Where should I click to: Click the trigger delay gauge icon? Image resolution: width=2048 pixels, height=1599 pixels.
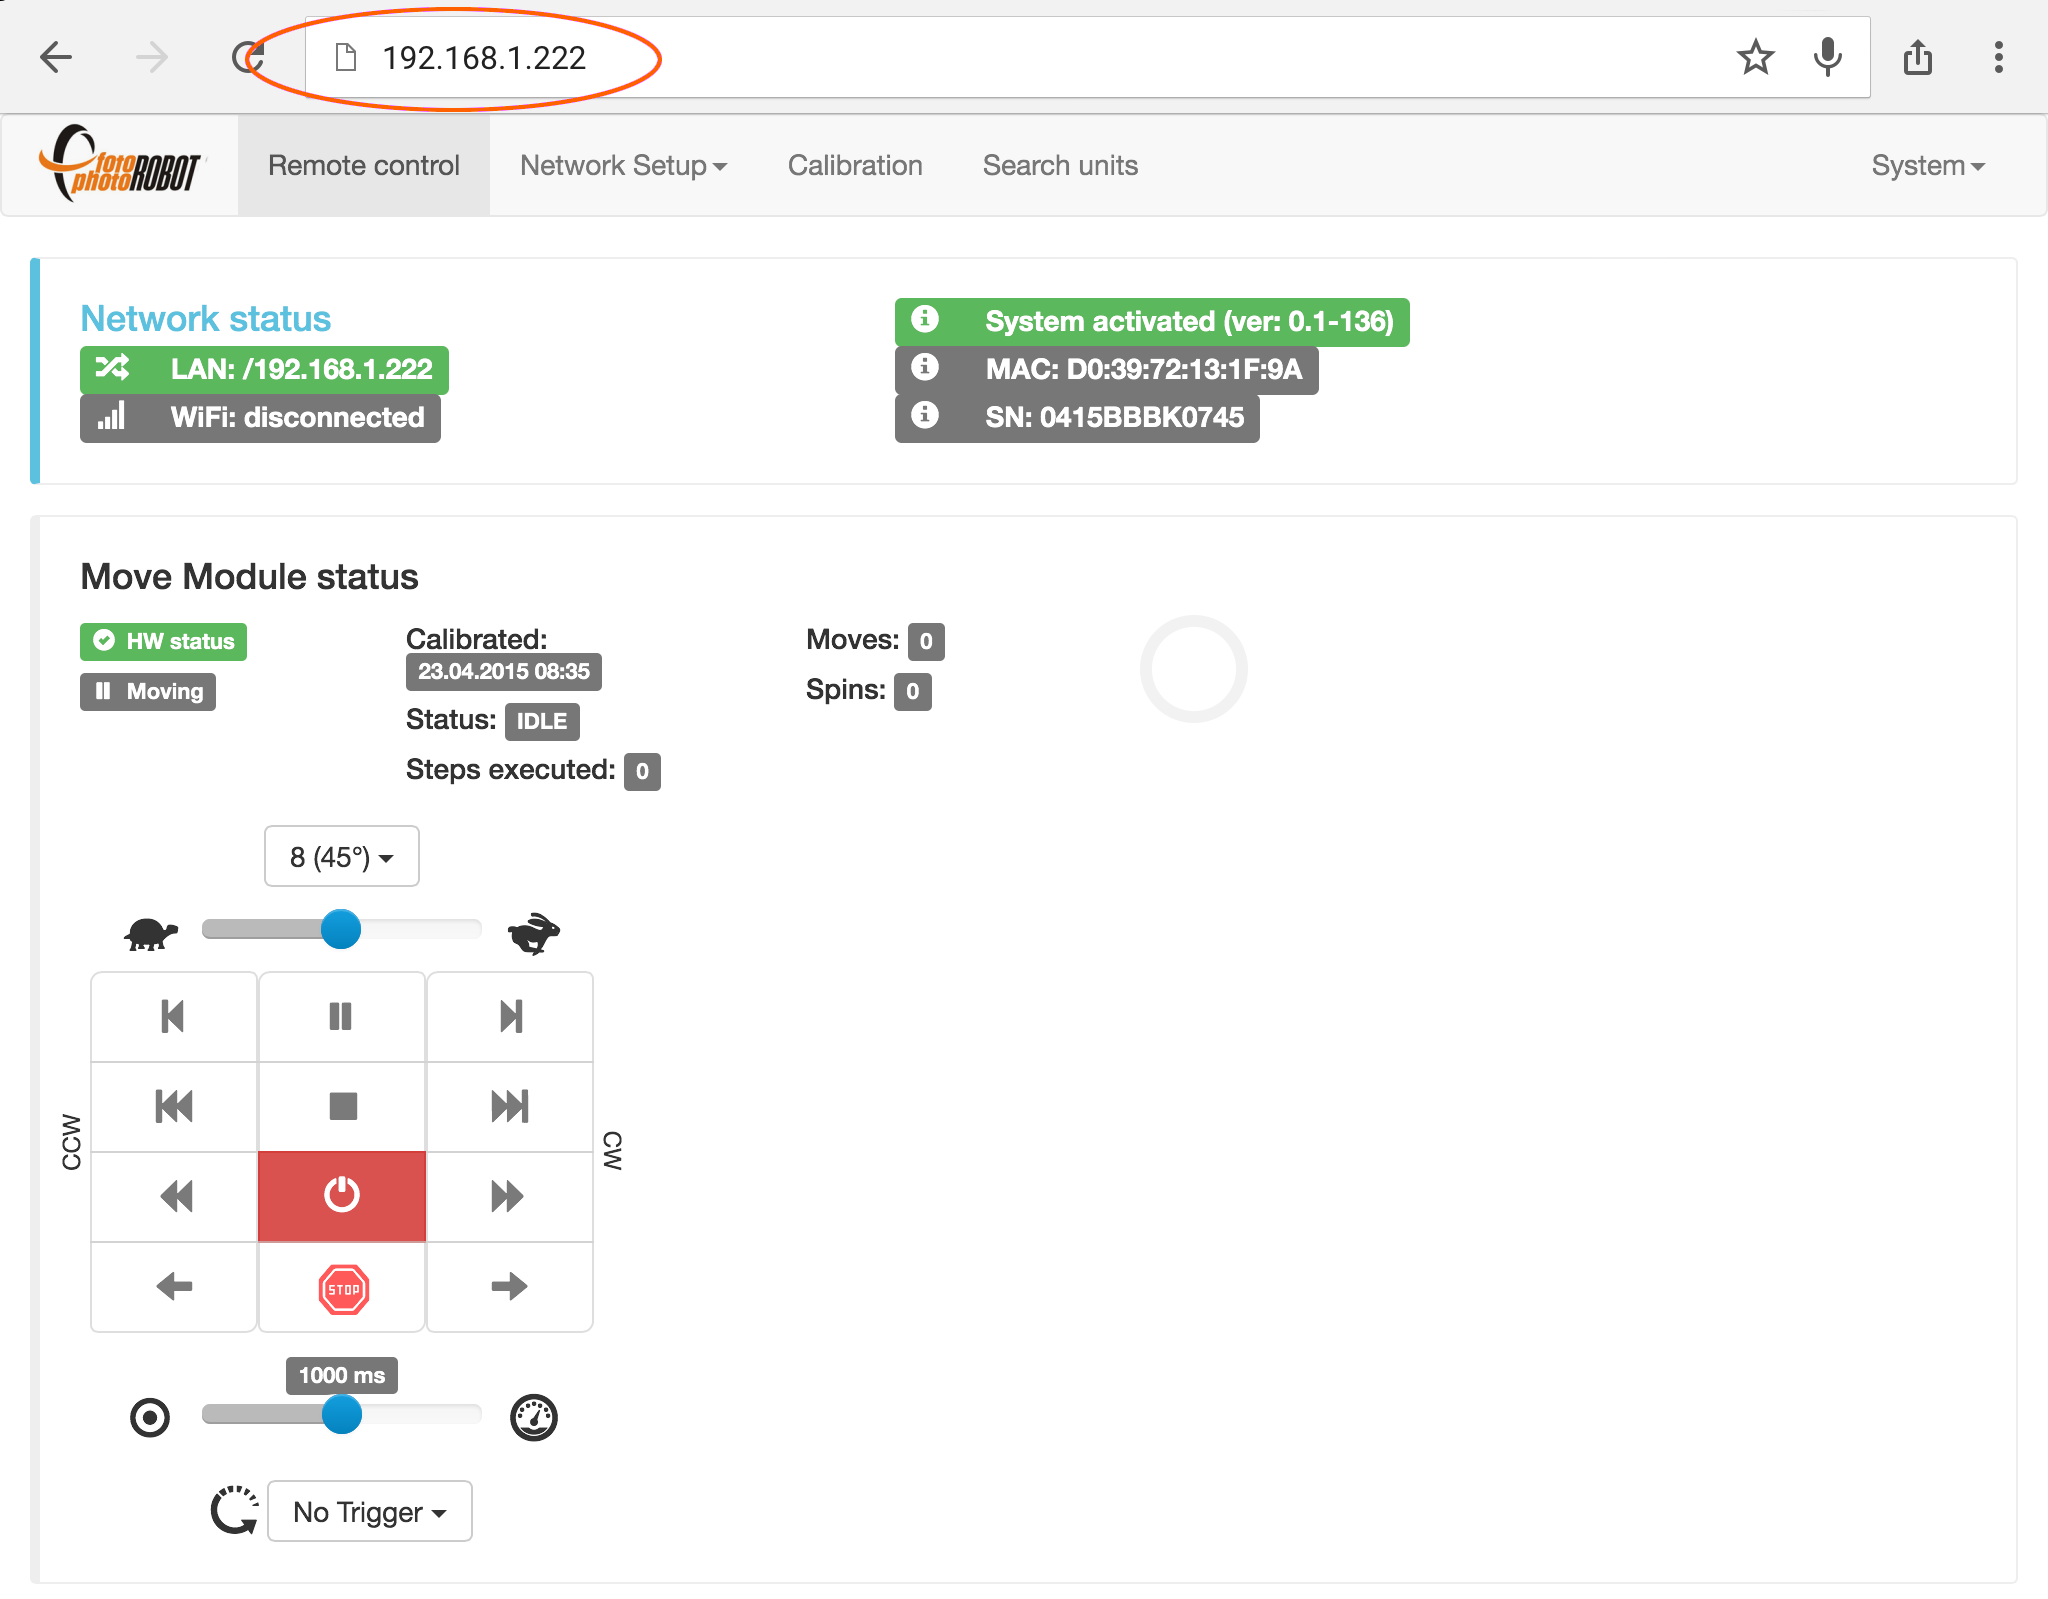(534, 1417)
